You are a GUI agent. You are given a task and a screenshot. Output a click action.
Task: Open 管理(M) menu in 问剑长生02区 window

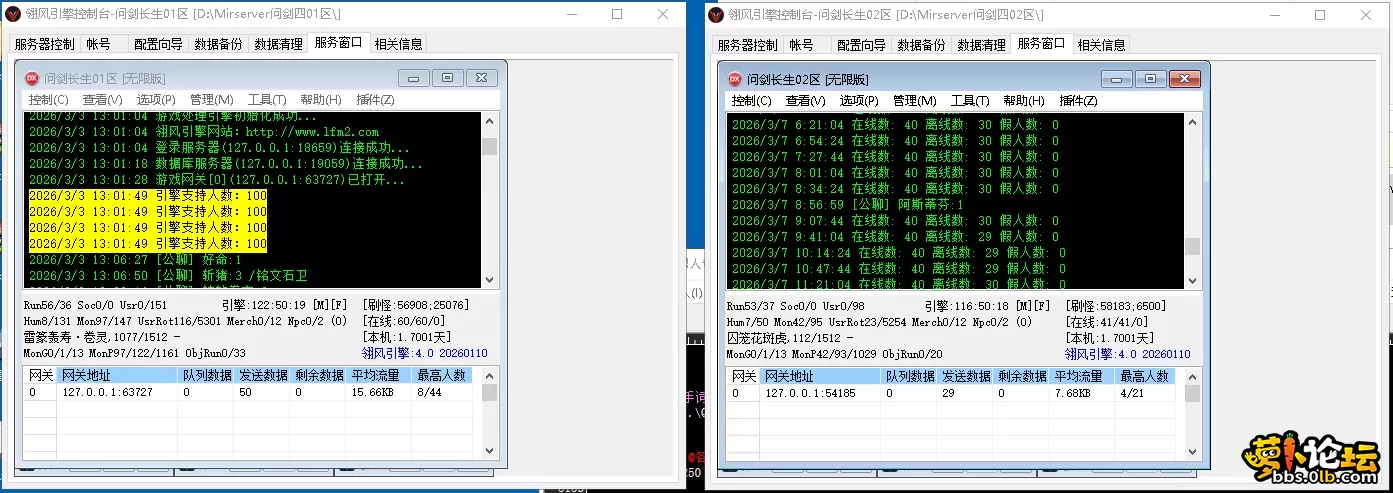coord(914,101)
